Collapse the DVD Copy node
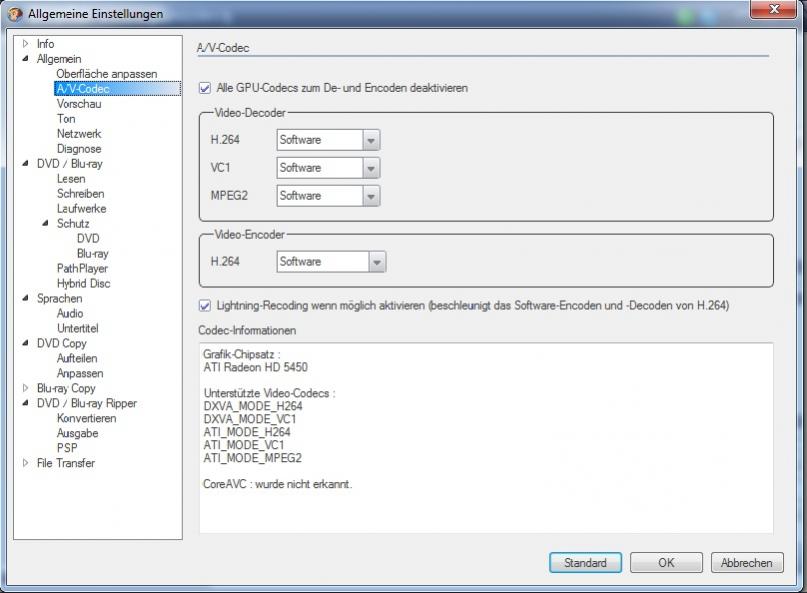This screenshot has height=593, width=807. (x=26, y=343)
